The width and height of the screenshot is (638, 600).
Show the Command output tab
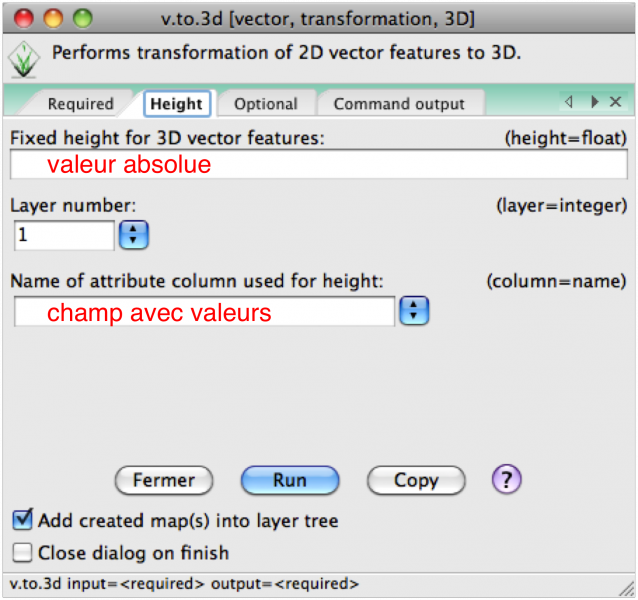399,104
